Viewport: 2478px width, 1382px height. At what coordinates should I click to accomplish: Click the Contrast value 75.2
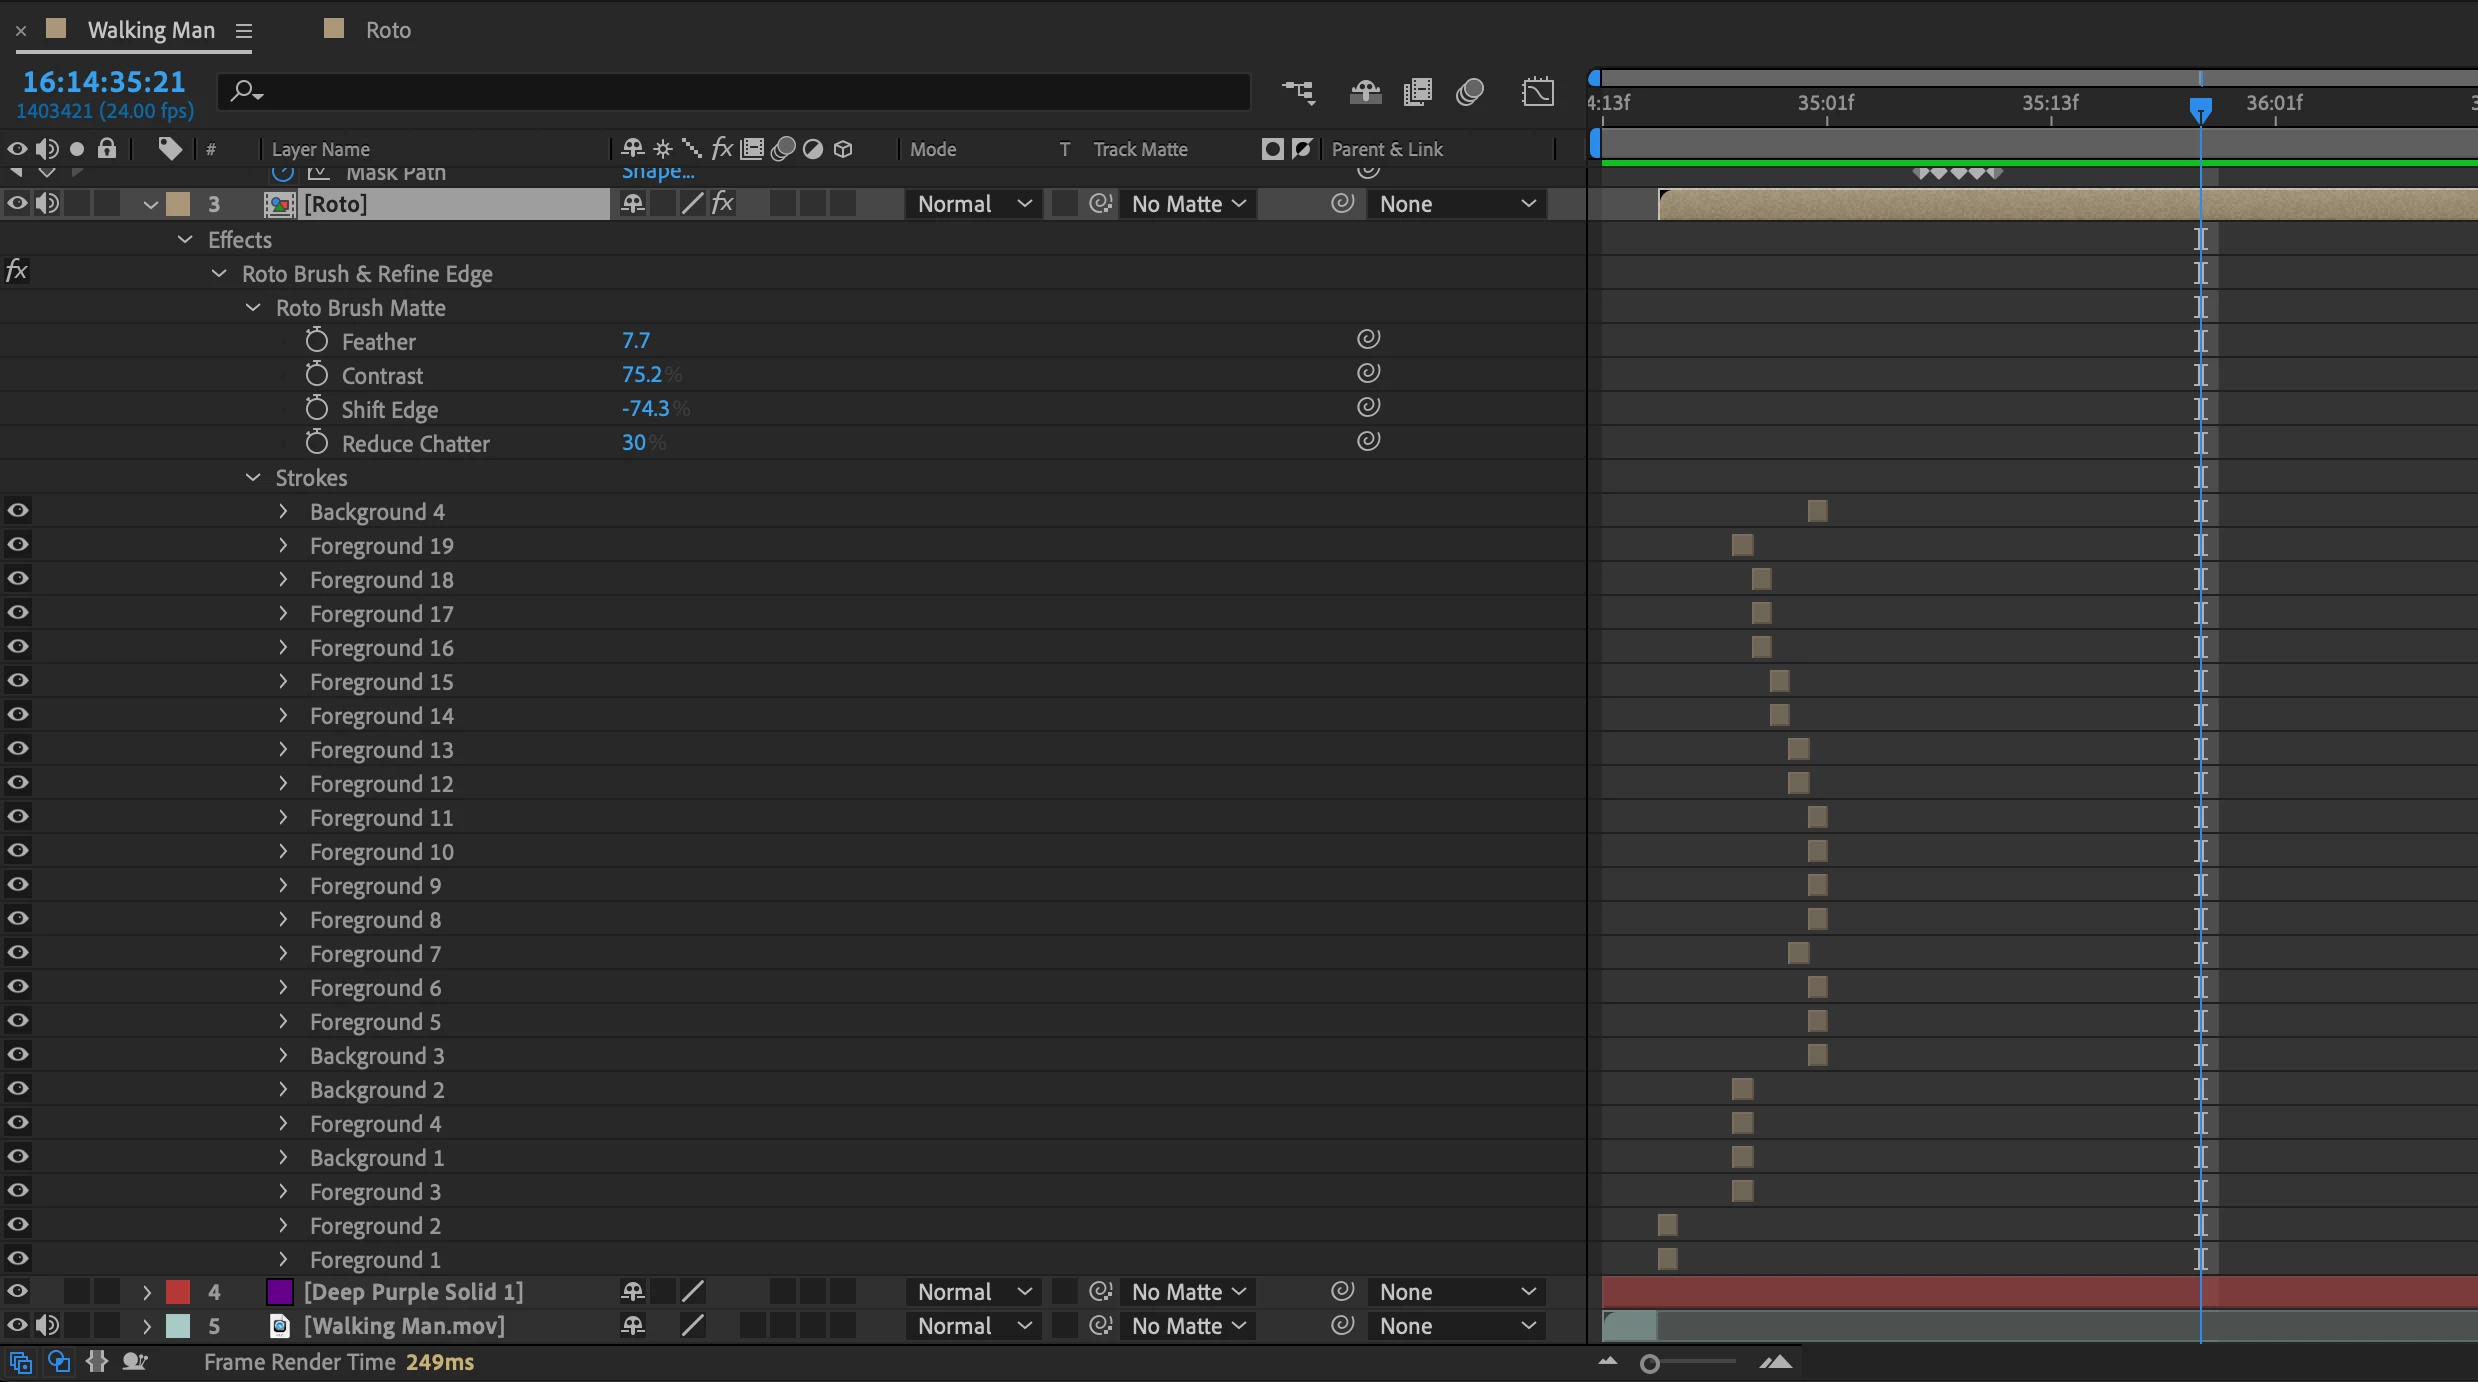coord(641,375)
